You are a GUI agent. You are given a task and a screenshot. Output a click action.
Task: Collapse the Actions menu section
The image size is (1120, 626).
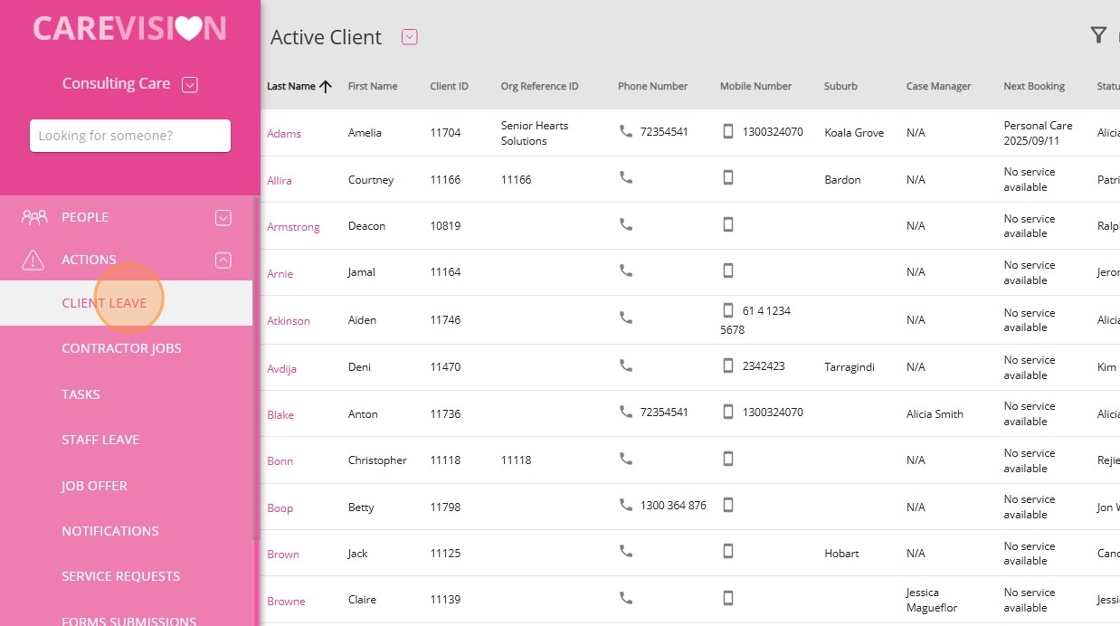click(x=223, y=260)
